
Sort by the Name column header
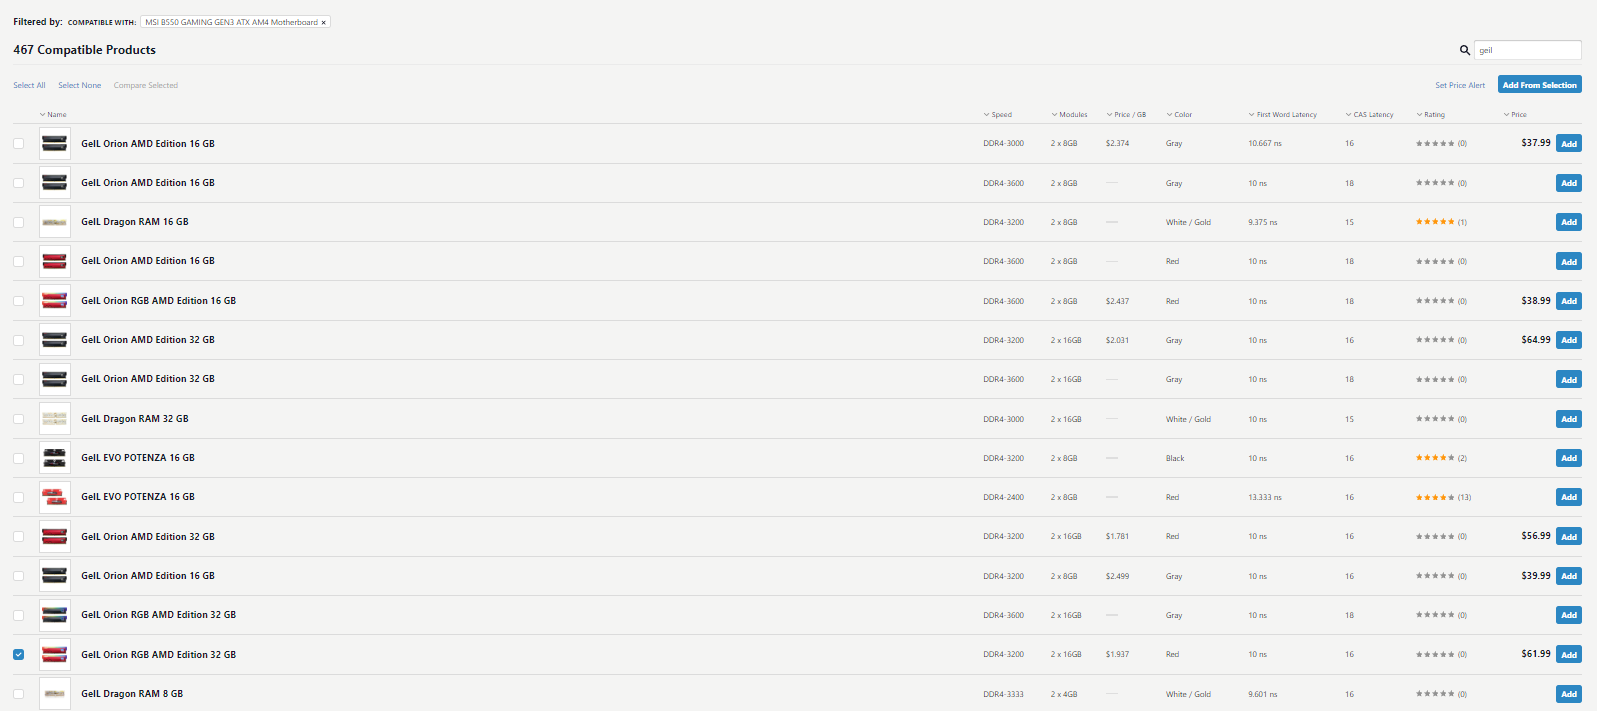[53, 115]
